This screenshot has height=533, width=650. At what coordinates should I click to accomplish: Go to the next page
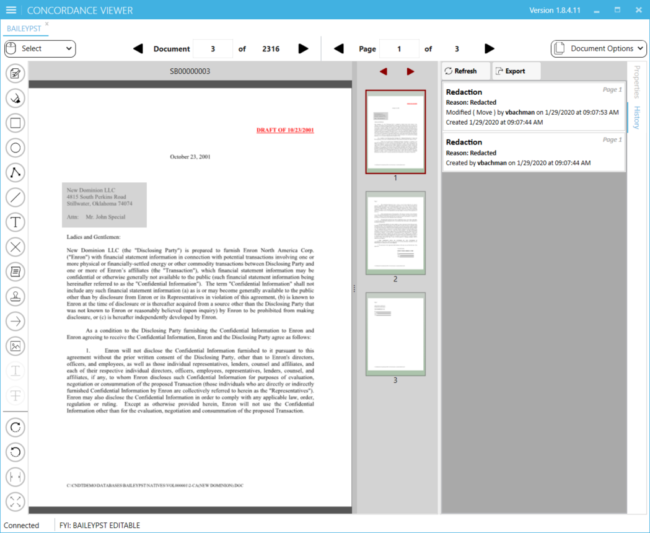[x=489, y=49]
